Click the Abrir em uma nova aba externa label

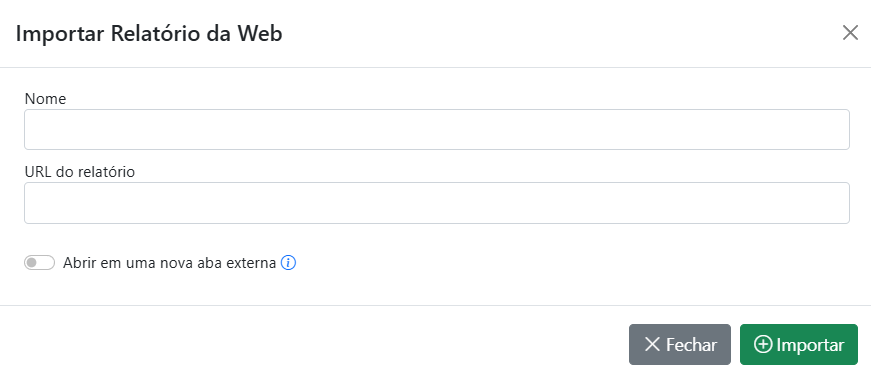pyautogui.click(x=169, y=263)
